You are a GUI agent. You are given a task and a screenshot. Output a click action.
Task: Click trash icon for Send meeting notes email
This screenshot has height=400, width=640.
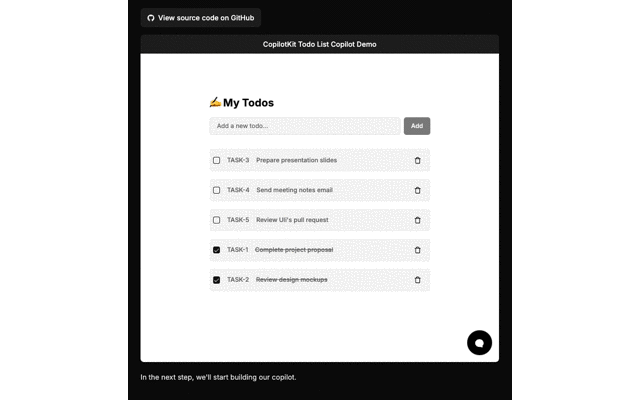pos(417,190)
